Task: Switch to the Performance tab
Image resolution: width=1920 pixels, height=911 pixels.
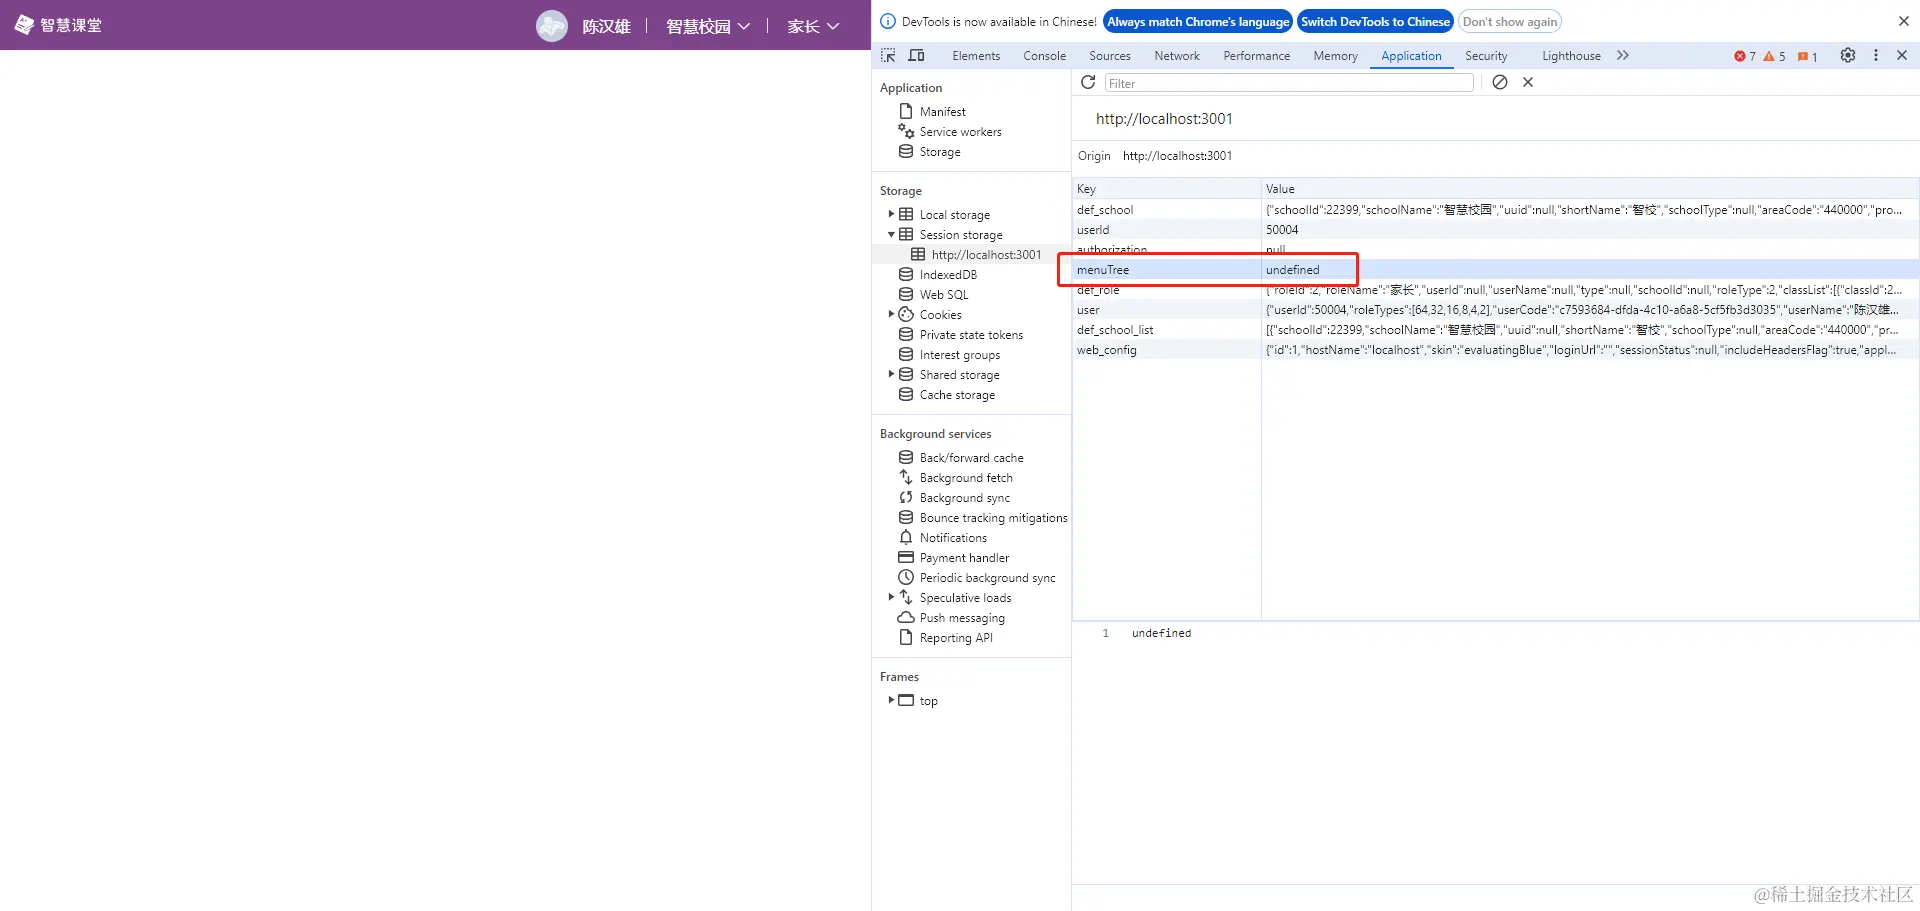Action: pos(1257,56)
